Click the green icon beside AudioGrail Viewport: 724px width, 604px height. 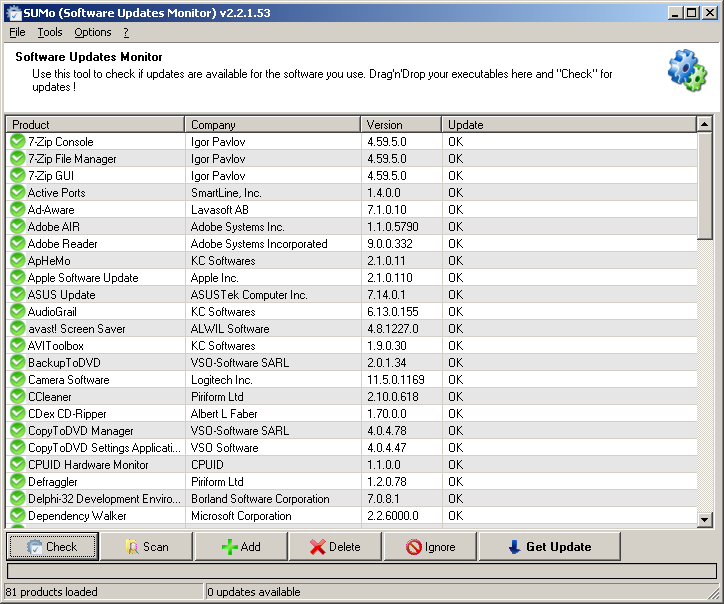pyautogui.click(x=17, y=312)
